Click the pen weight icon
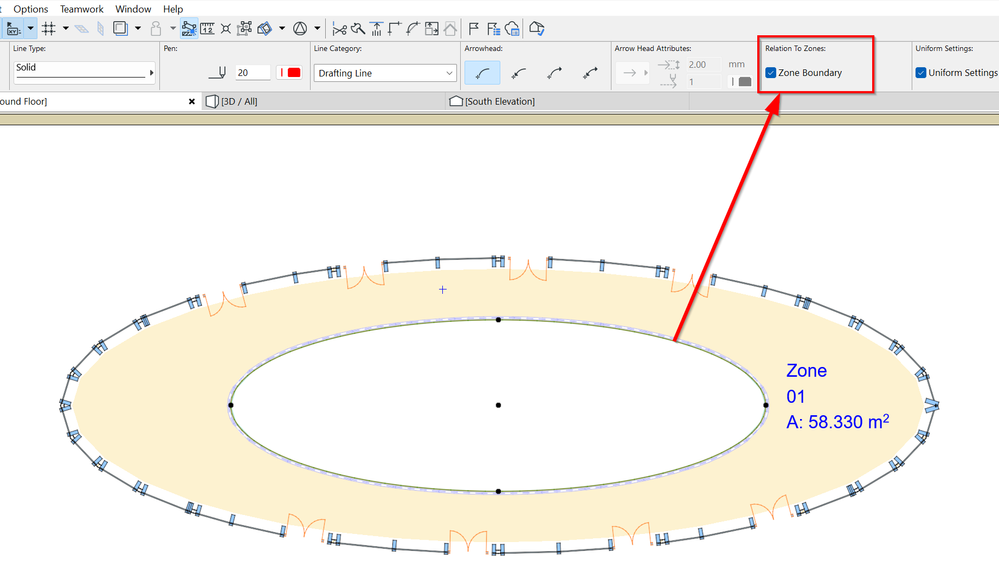 217,73
